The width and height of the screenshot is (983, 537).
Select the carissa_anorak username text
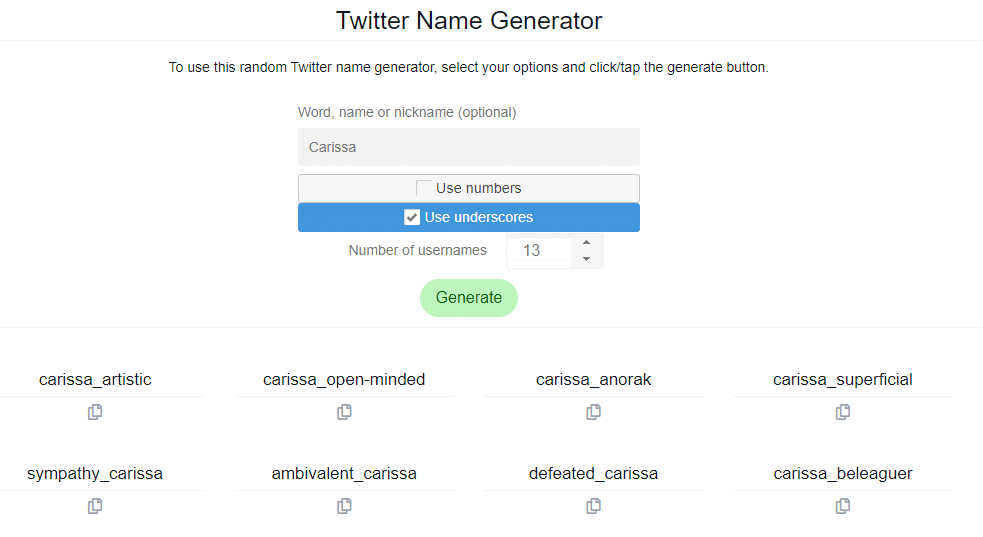coord(594,380)
